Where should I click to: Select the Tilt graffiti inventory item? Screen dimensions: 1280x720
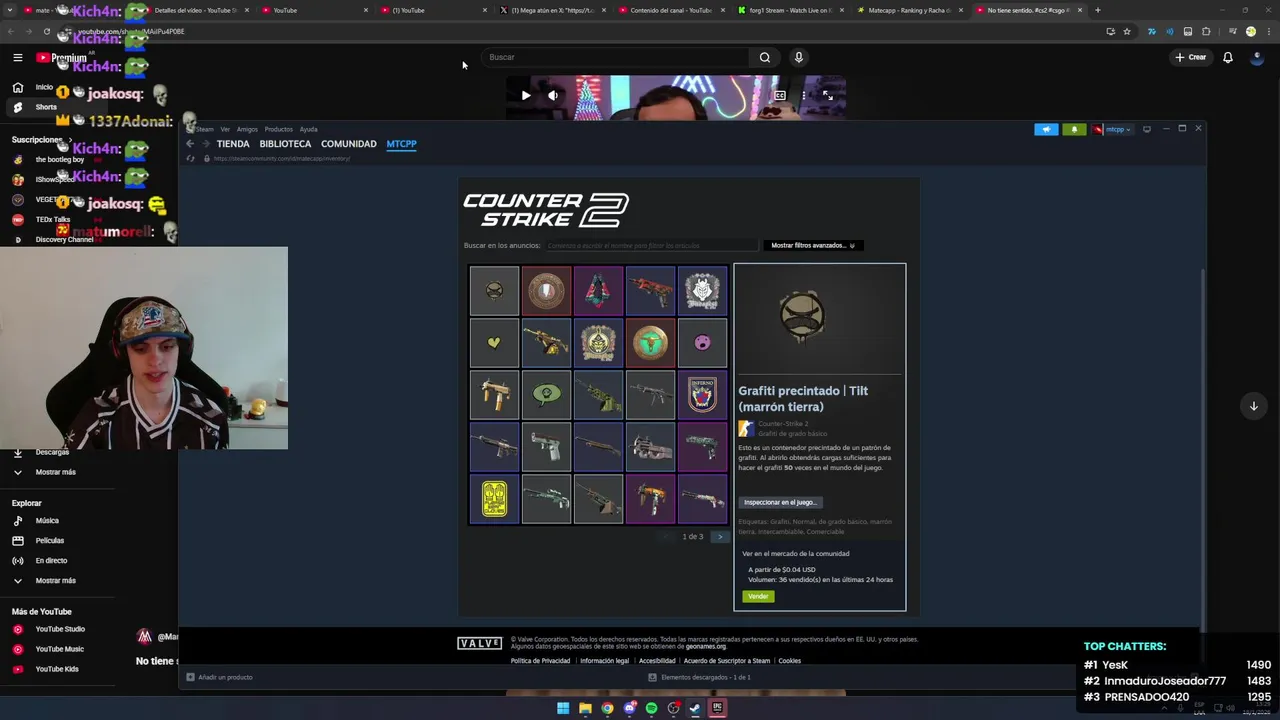(494, 291)
